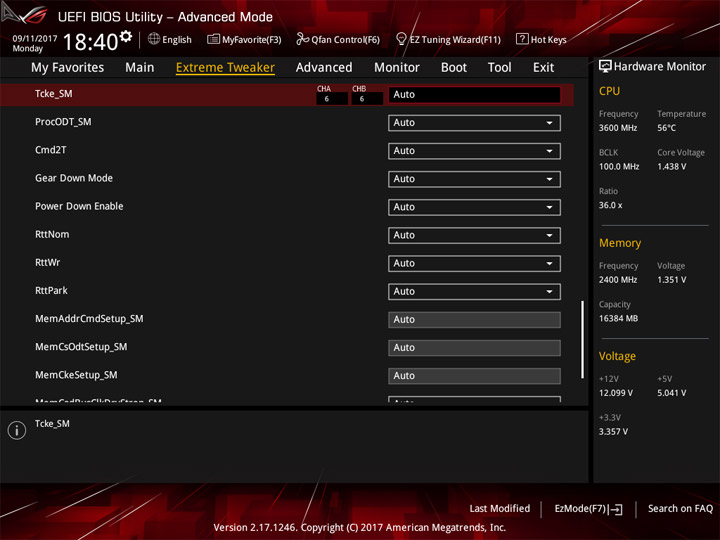This screenshot has height=540, width=720.
Task: Click the MyFavorite list icon
Action: (213, 39)
